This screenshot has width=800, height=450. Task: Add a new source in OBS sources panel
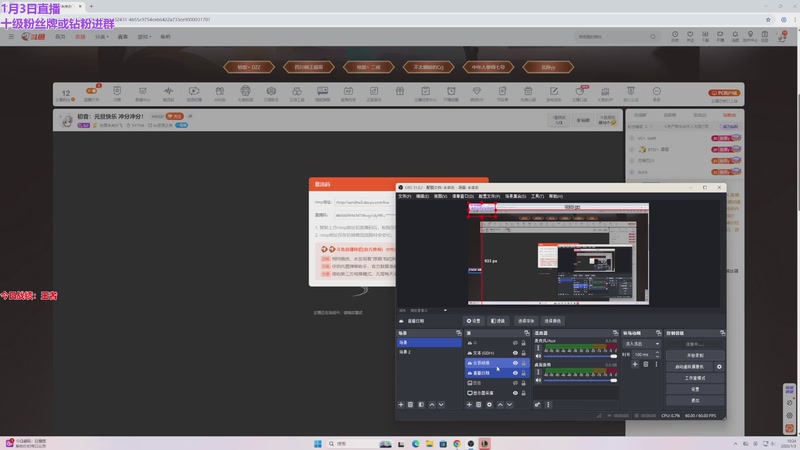469,405
